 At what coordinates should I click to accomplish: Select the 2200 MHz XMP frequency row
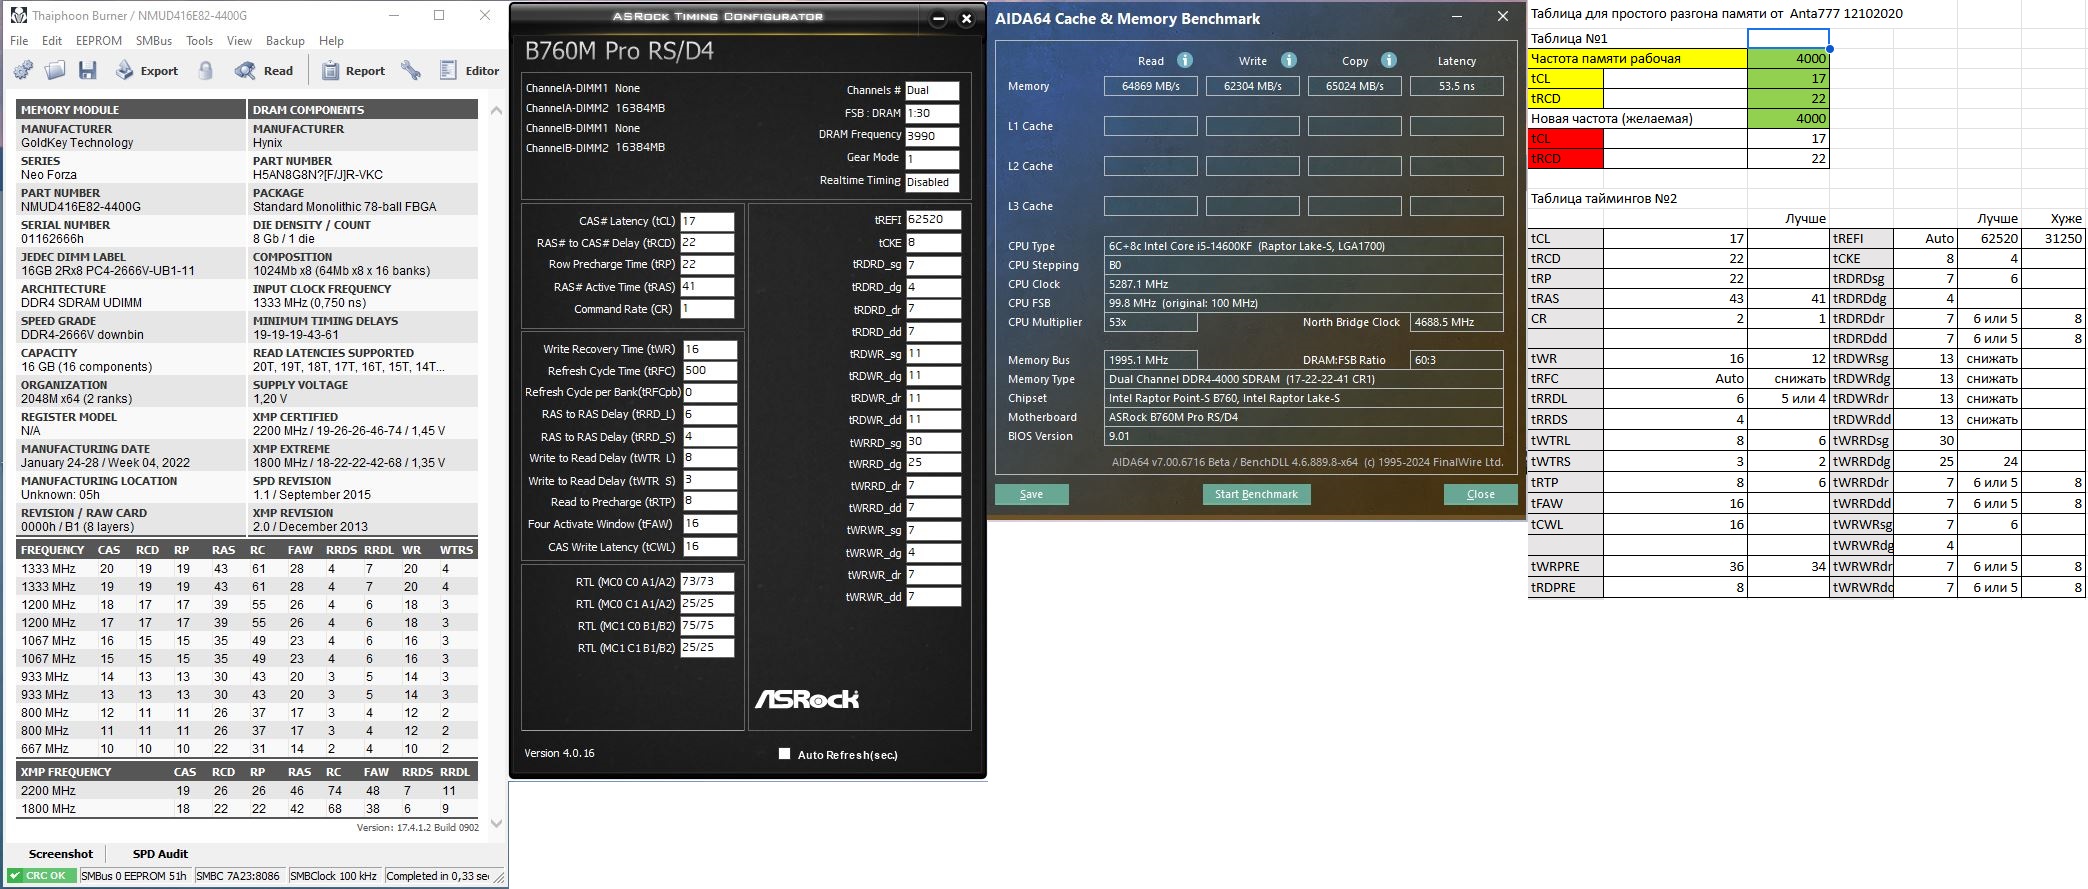pyautogui.click(x=246, y=791)
